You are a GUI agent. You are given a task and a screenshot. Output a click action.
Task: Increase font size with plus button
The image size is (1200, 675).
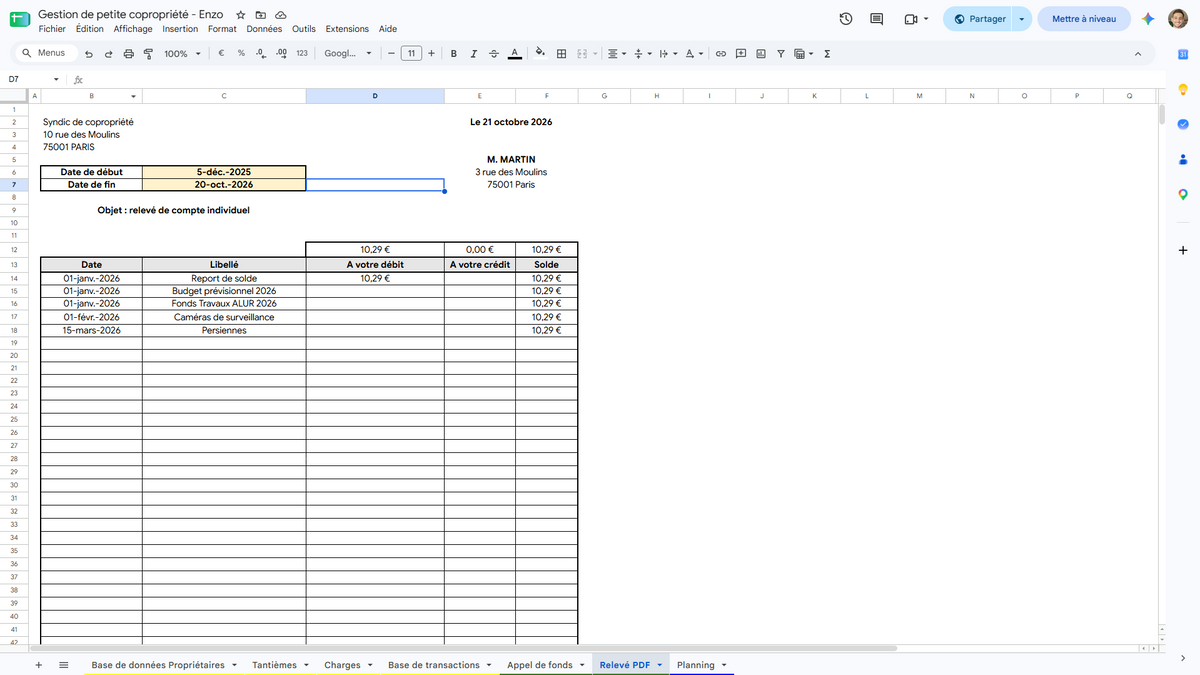click(431, 53)
